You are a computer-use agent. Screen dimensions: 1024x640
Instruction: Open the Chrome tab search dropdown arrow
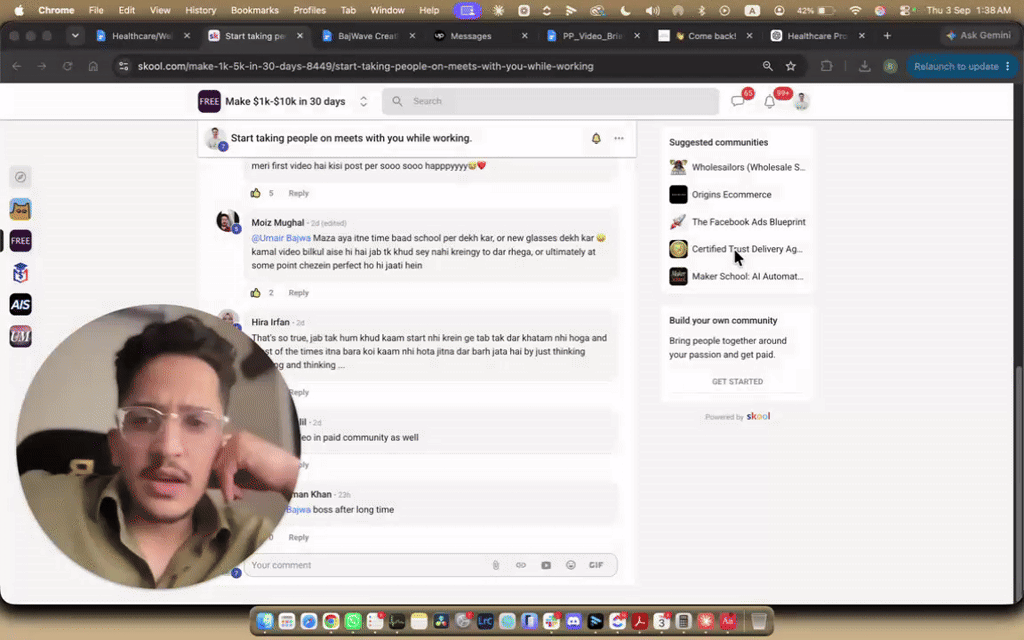tap(75, 36)
